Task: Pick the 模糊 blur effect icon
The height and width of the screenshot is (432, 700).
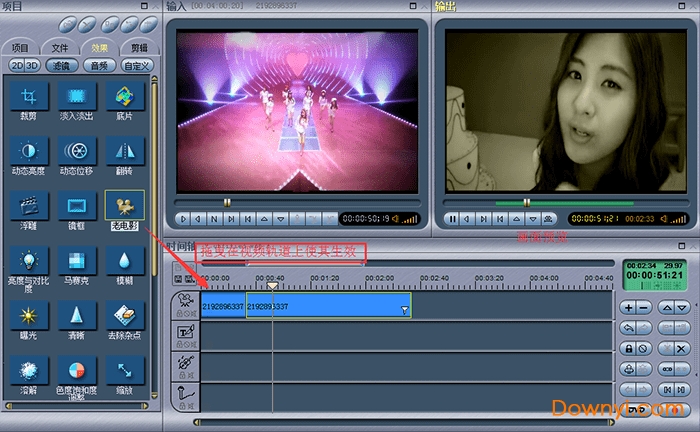Action: pos(124,262)
